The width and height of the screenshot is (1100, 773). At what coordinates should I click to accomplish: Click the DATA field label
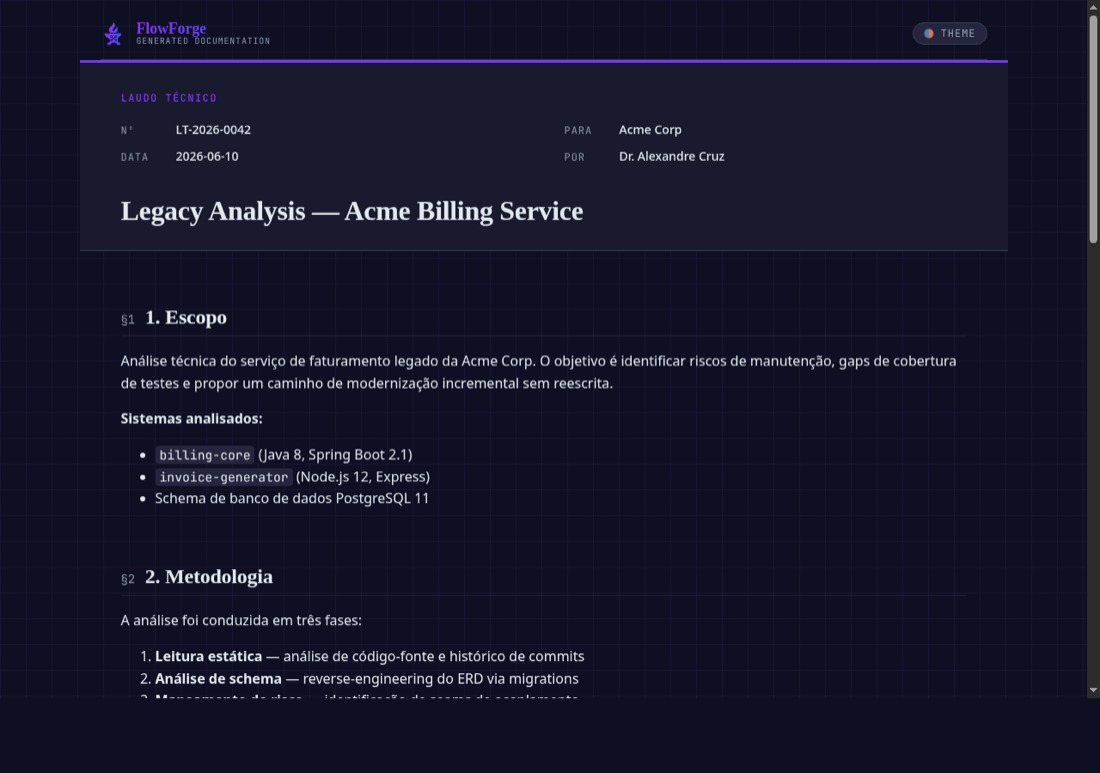135,157
